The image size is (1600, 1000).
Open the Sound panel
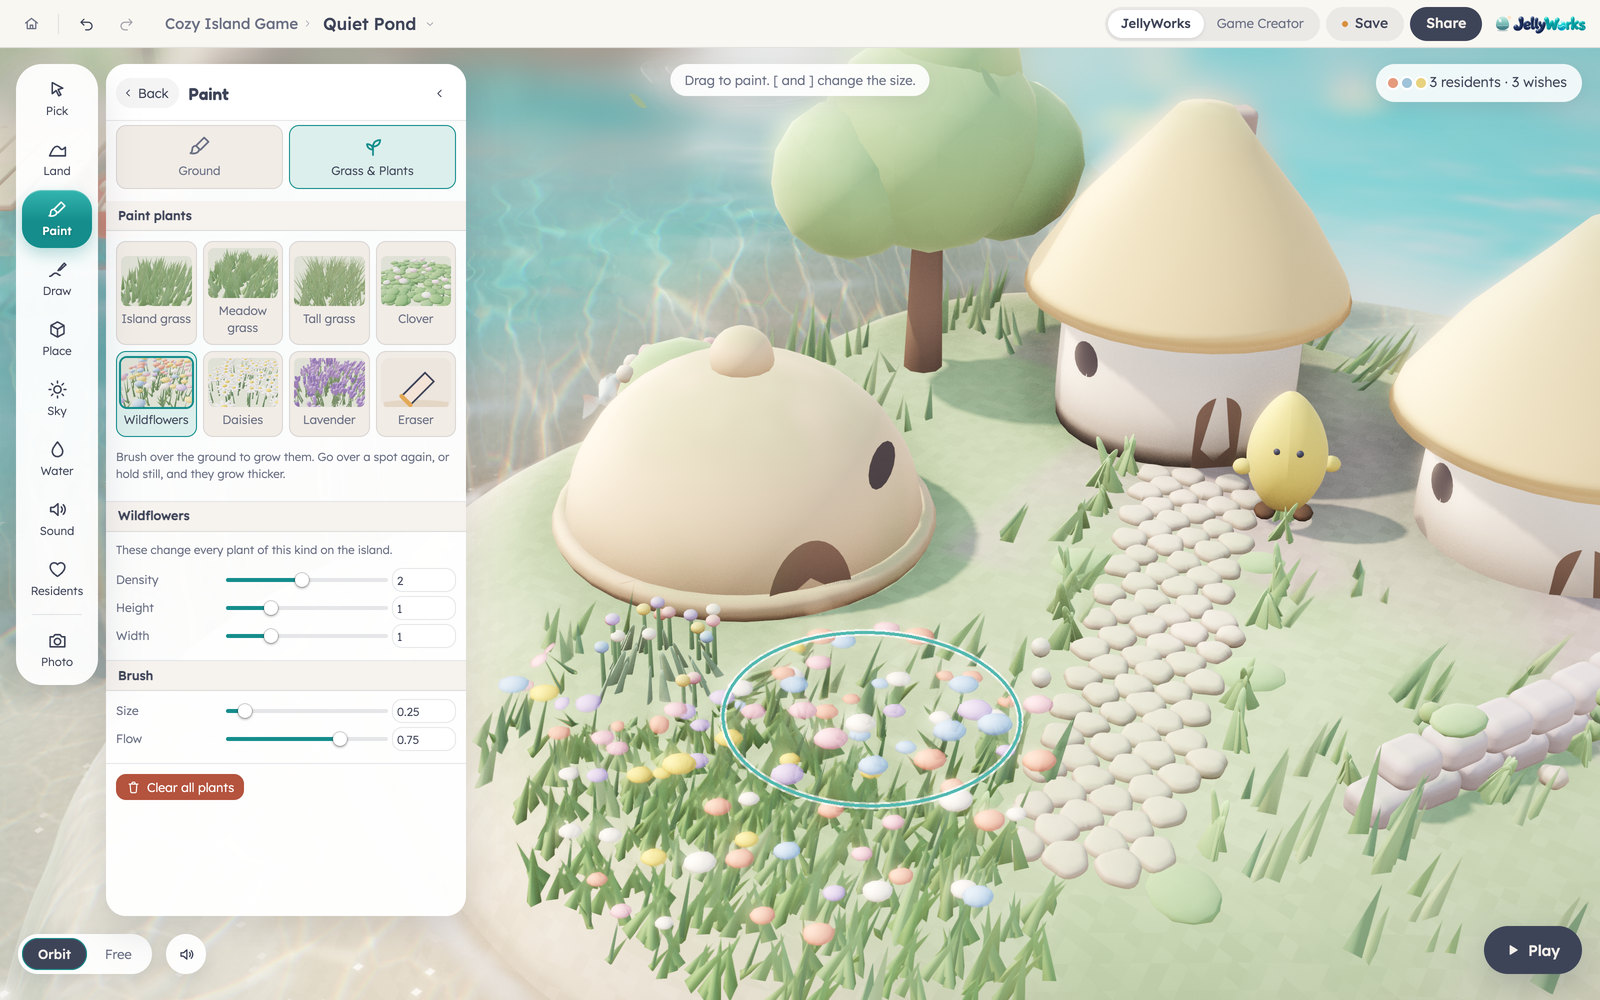click(x=57, y=519)
